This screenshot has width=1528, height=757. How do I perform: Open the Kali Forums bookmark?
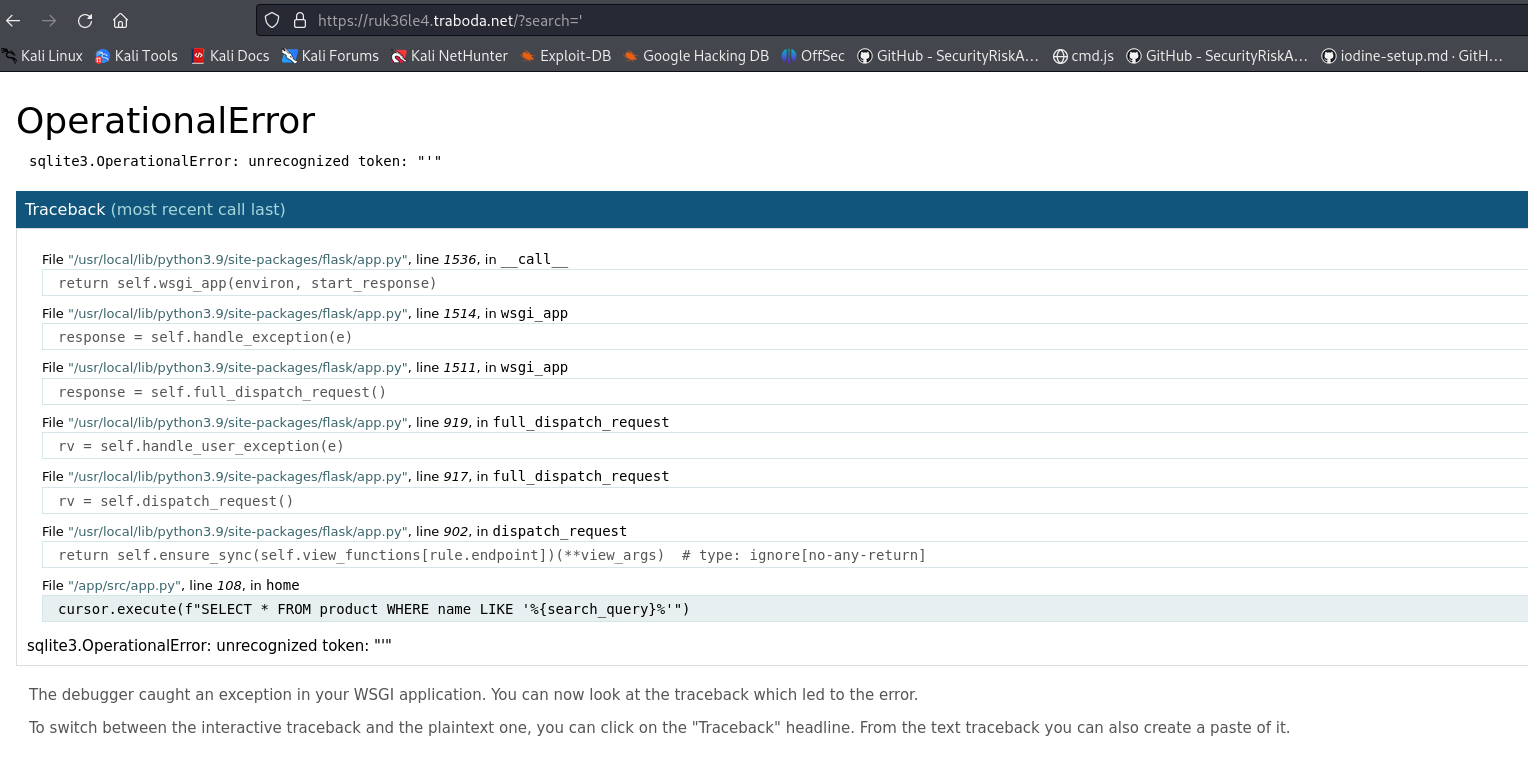click(x=330, y=56)
